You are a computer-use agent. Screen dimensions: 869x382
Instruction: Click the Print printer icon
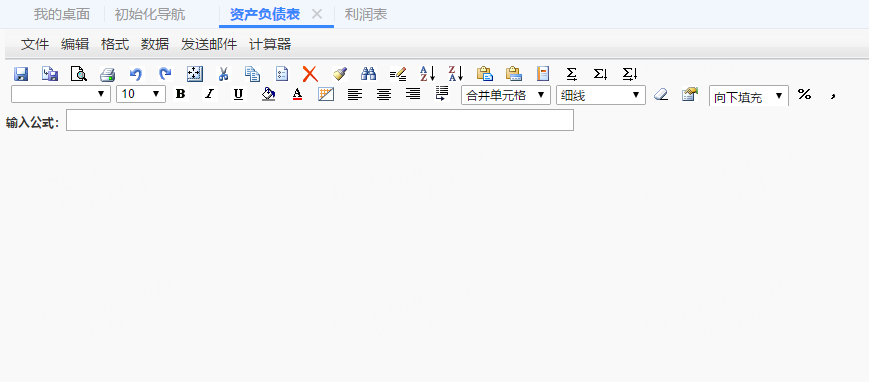point(108,74)
